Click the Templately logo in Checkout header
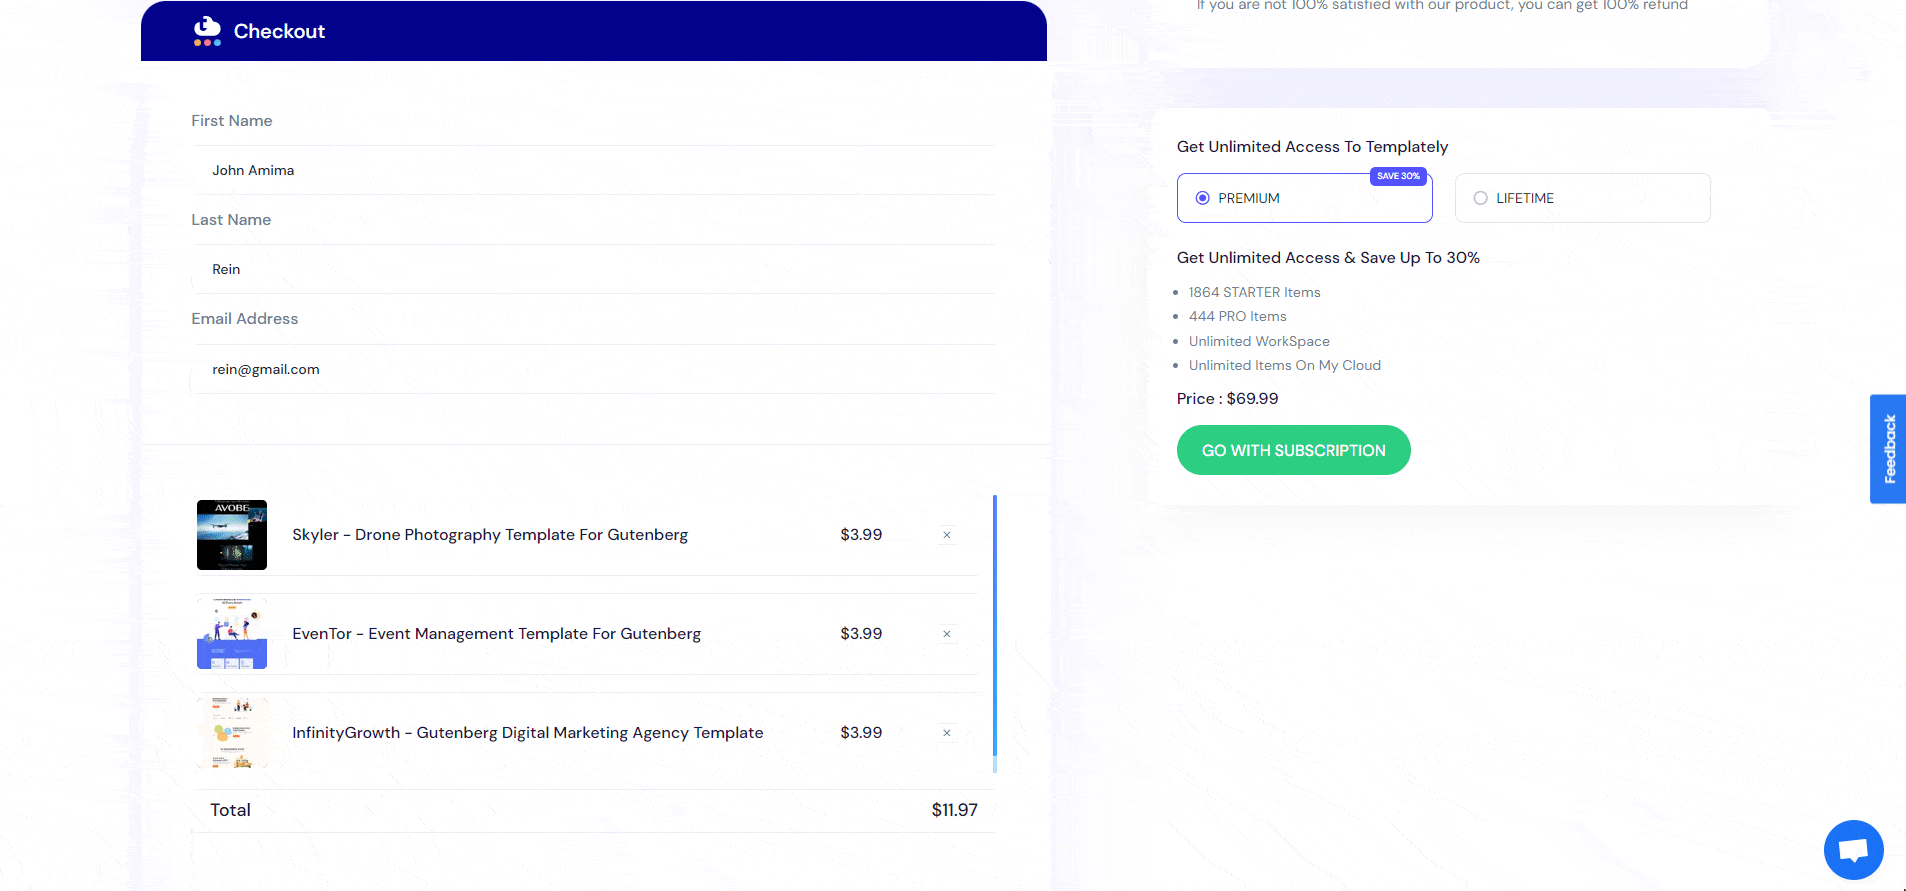Image resolution: width=1906 pixels, height=891 pixels. (207, 31)
